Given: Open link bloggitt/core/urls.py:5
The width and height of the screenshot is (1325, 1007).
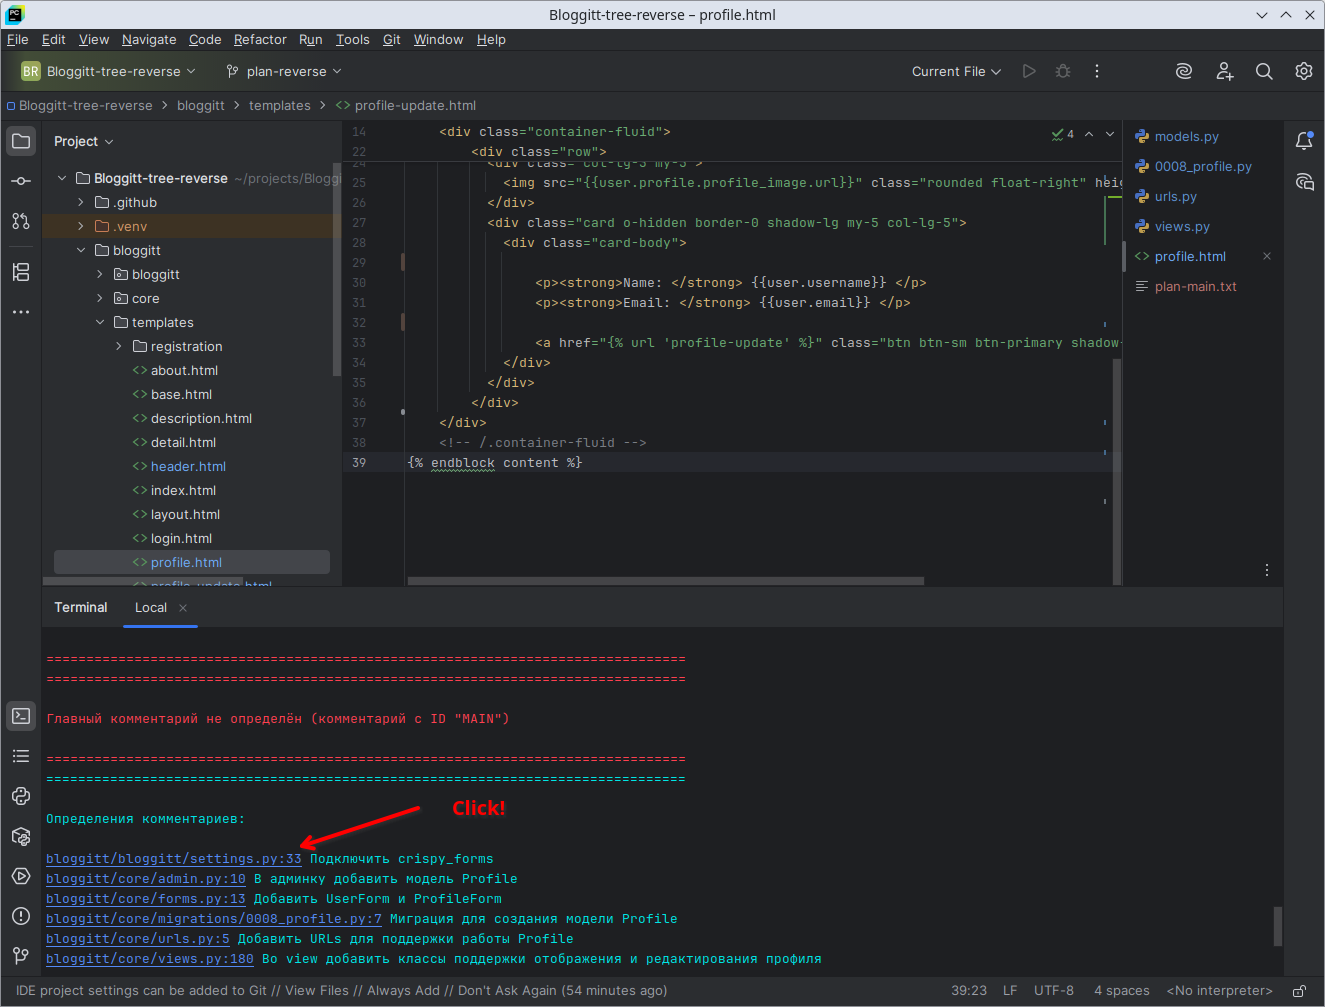Looking at the screenshot, I should (x=137, y=939).
